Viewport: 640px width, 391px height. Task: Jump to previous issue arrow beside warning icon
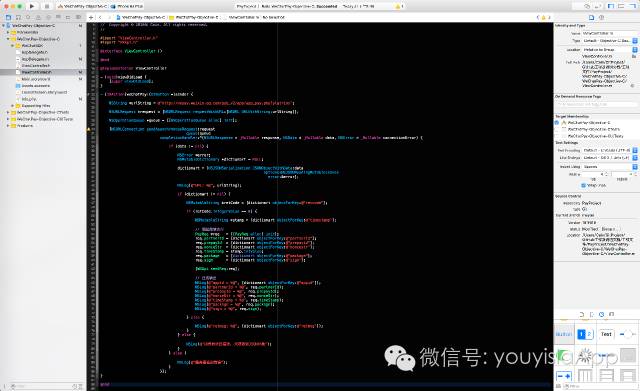click(x=538, y=17)
